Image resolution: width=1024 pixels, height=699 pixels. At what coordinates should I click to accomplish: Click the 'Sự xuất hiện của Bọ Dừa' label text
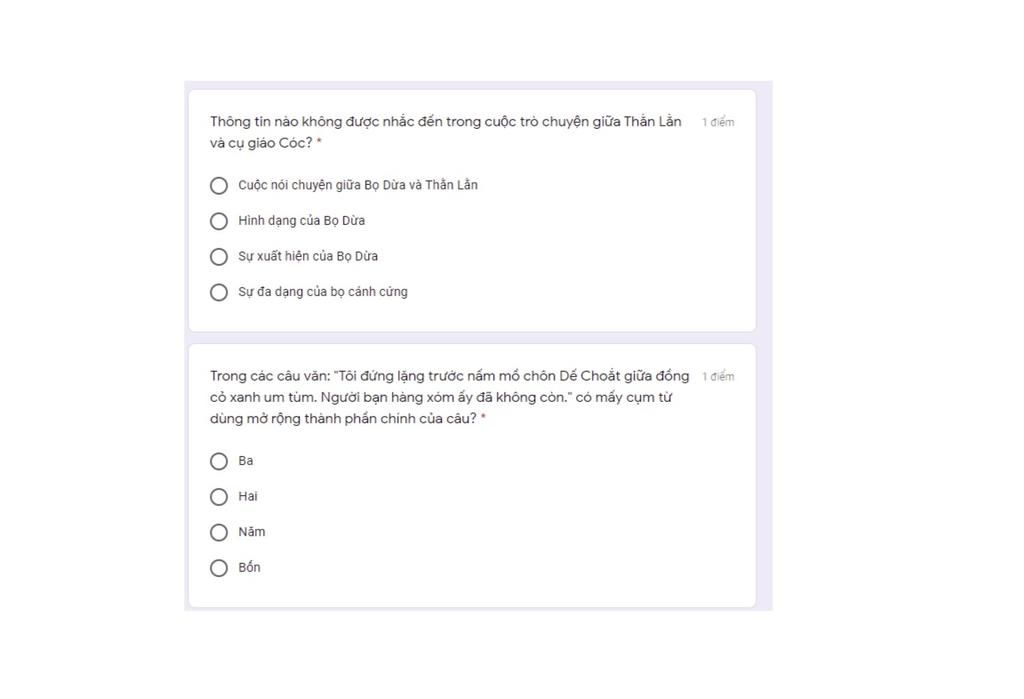(x=308, y=256)
